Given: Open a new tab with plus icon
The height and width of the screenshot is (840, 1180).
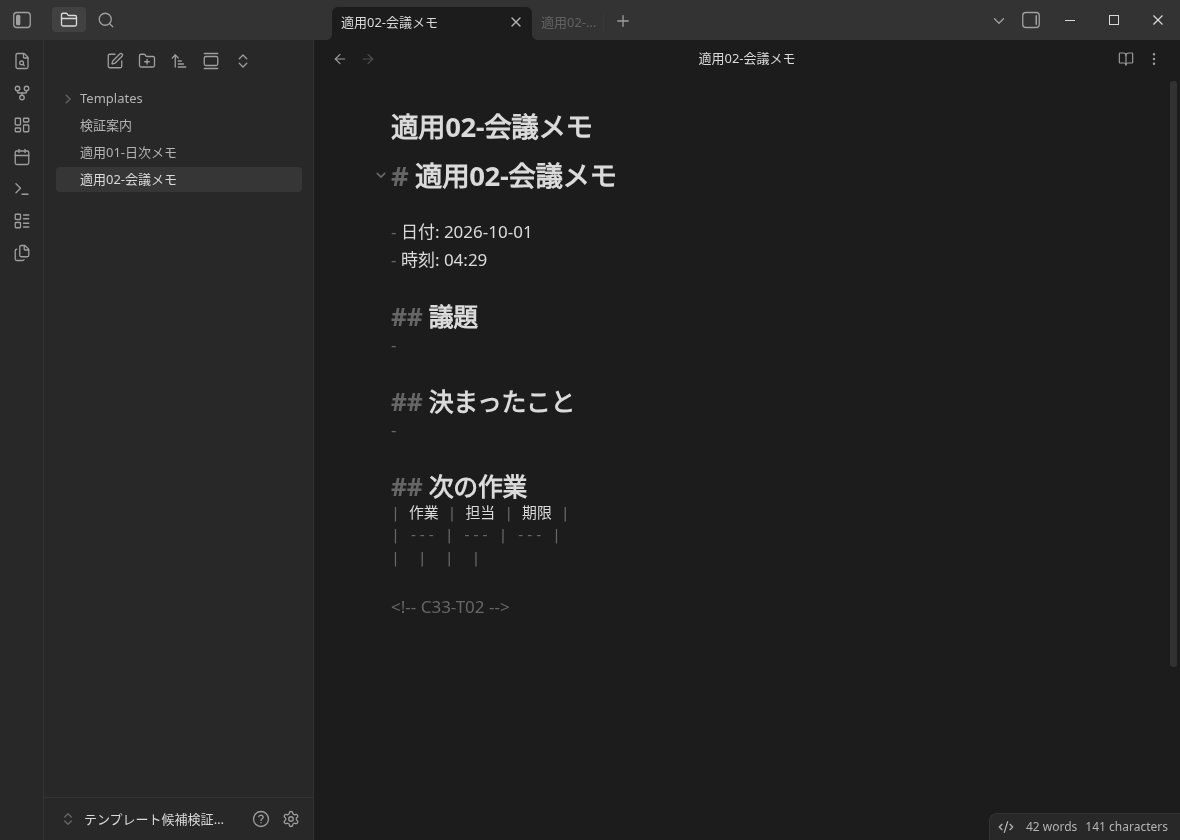Looking at the screenshot, I should pos(622,22).
